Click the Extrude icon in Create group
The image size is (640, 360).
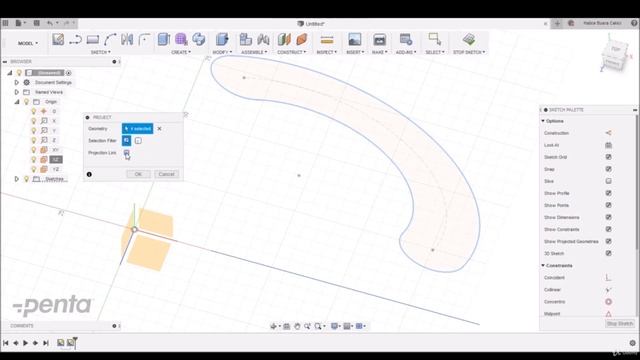(x=164, y=39)
